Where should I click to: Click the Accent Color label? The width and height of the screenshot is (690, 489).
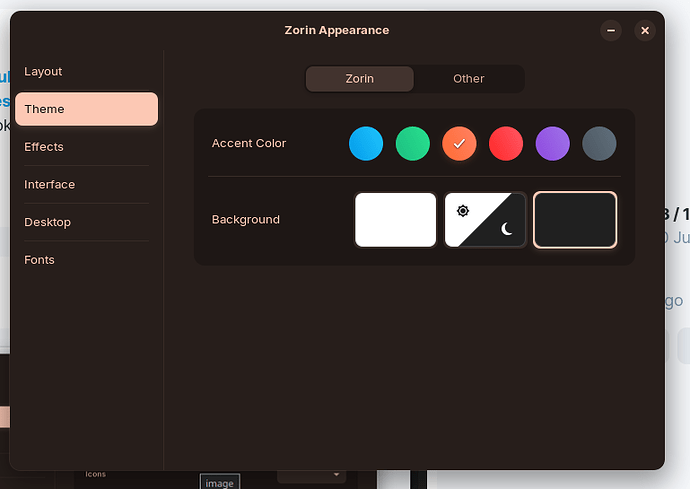pos(249,143)
